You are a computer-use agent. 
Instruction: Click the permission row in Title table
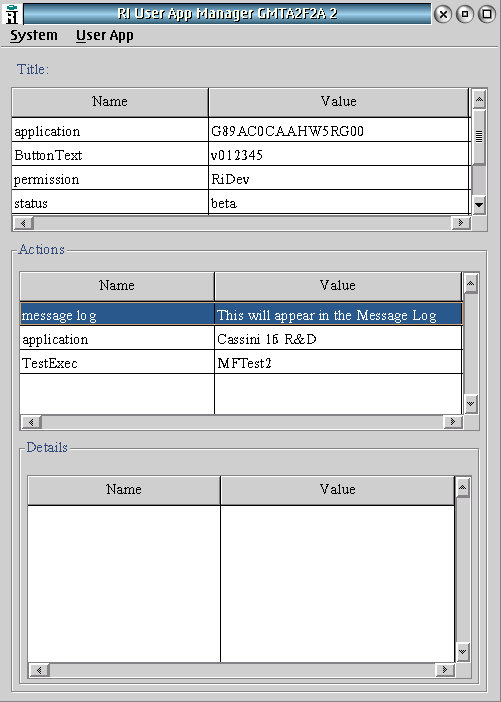tap(241, 179)
